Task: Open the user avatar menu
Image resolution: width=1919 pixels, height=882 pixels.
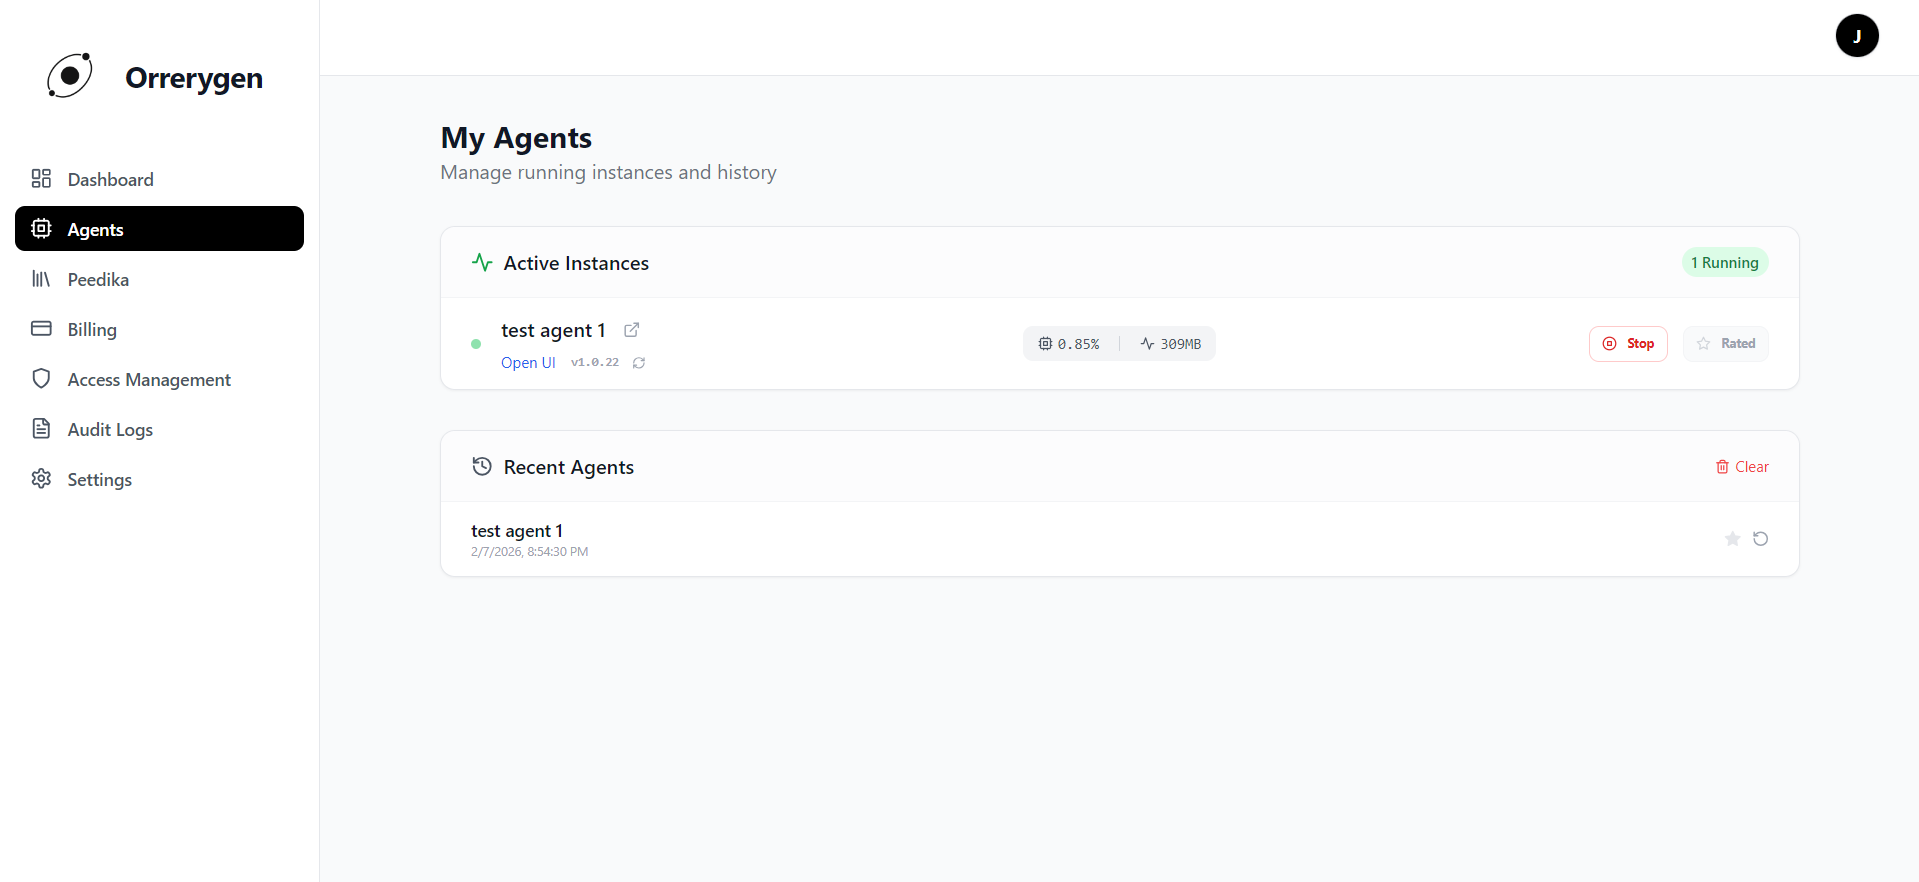Action: click(x=1856, y=35)
